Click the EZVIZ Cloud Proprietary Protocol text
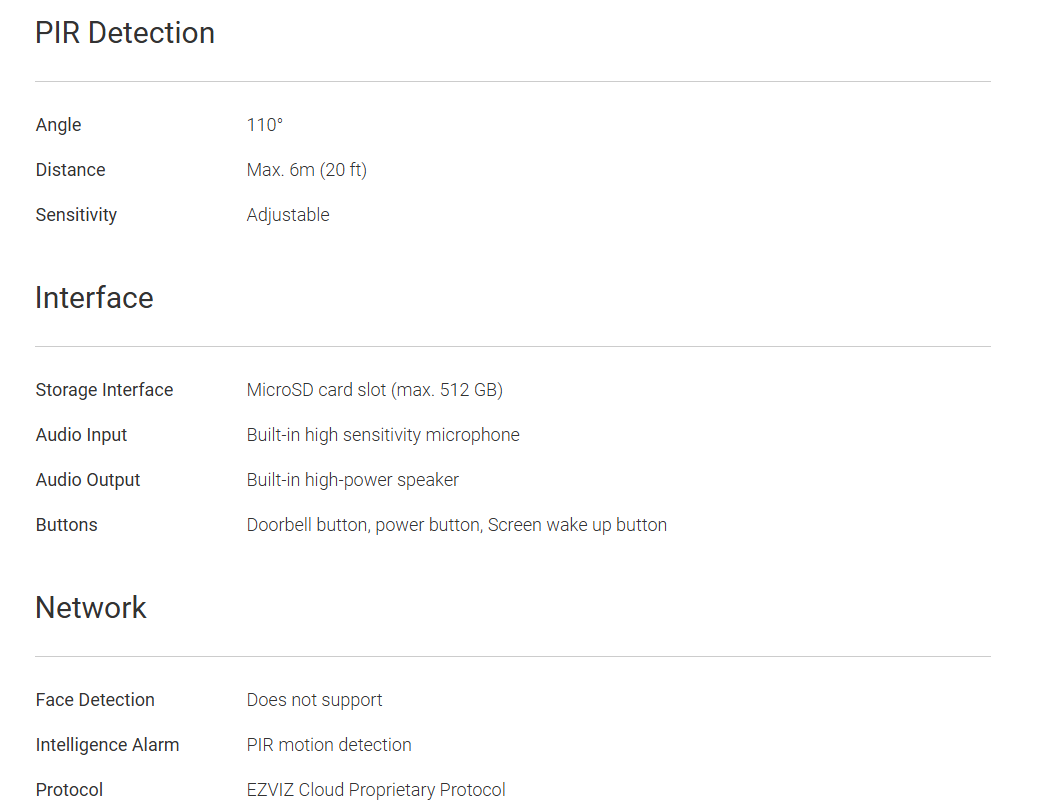The width and height of the screenshot is (1040, 807). pos(376,790)
